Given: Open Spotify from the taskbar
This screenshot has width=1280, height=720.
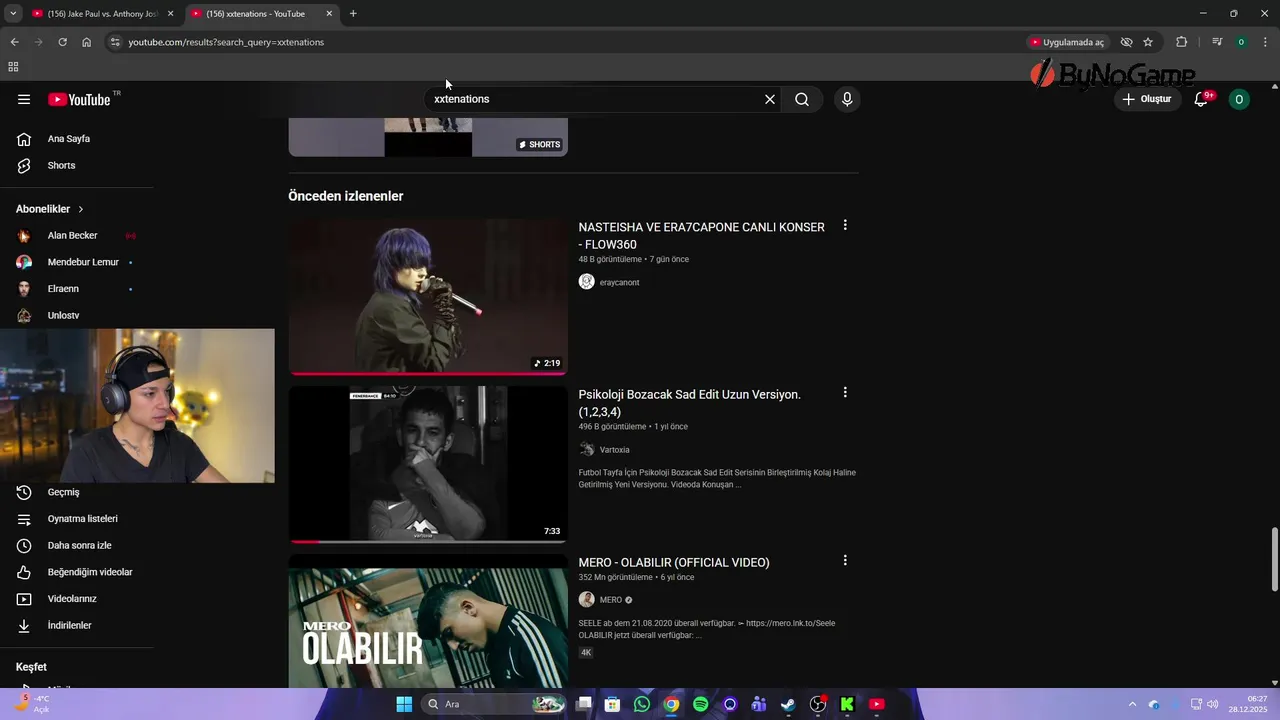Looking at the screenshot, I should tap(701, 704).
